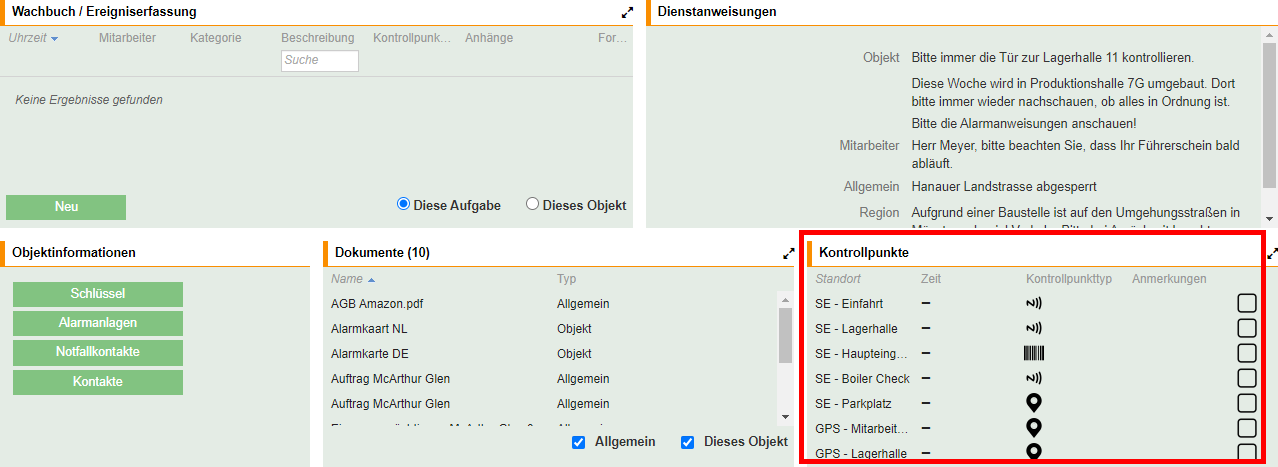Uncheck the Allgemein documents filter
Viewport: 1278px width, 467px height.
point(579,442)
